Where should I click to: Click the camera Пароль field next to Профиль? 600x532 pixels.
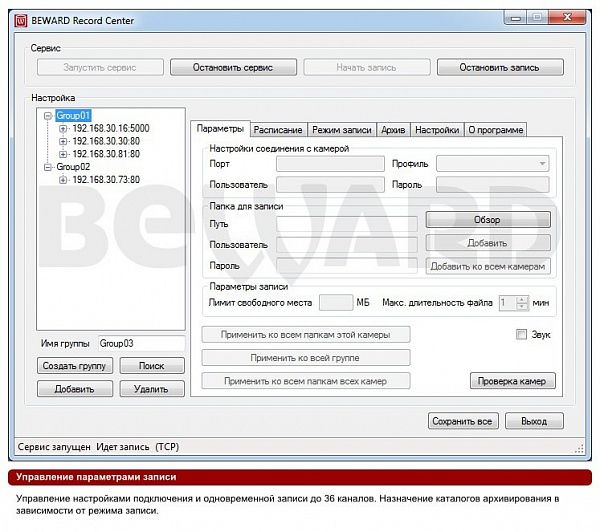coord(493,184)
